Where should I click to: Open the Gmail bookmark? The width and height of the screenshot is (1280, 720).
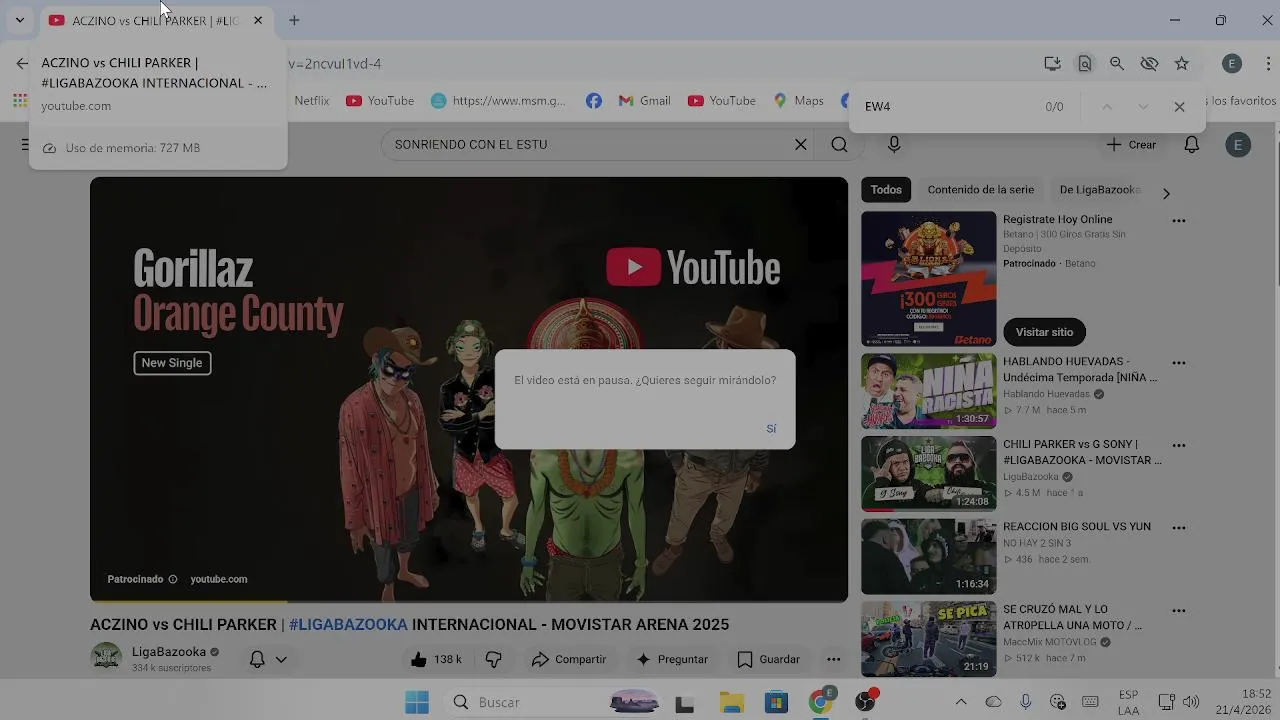click(645, 101)
